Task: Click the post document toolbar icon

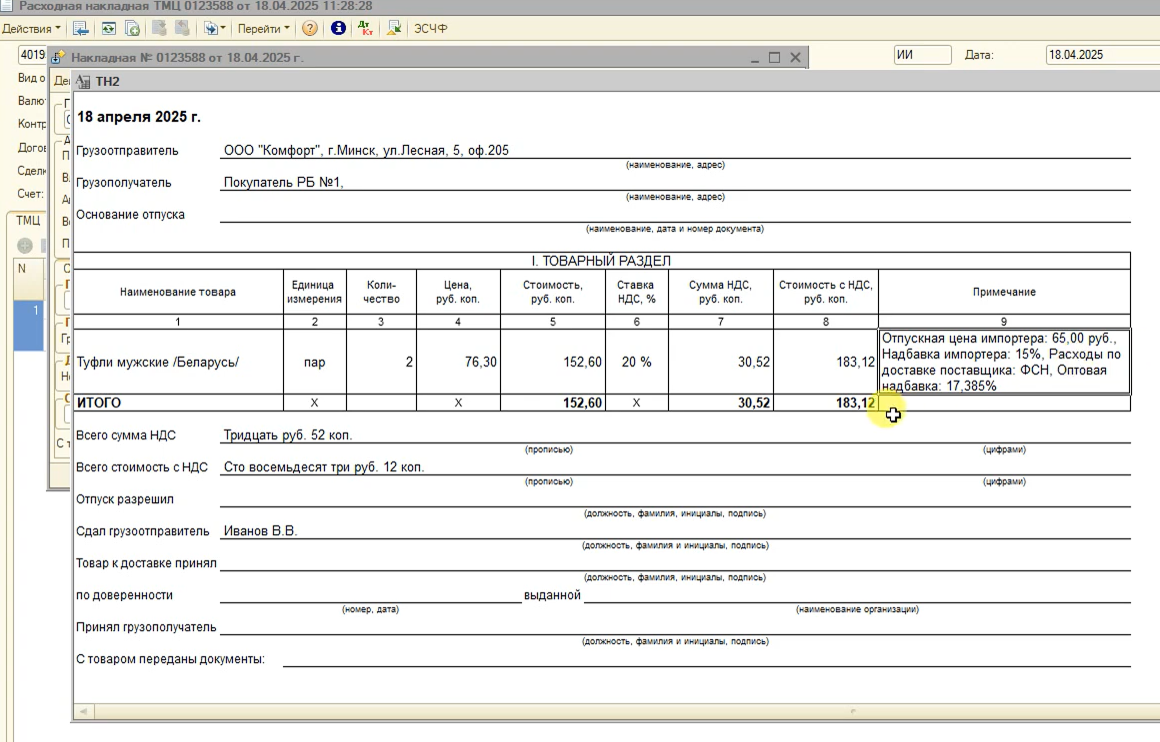Action: pyautogui.click(x=159, y=29)
